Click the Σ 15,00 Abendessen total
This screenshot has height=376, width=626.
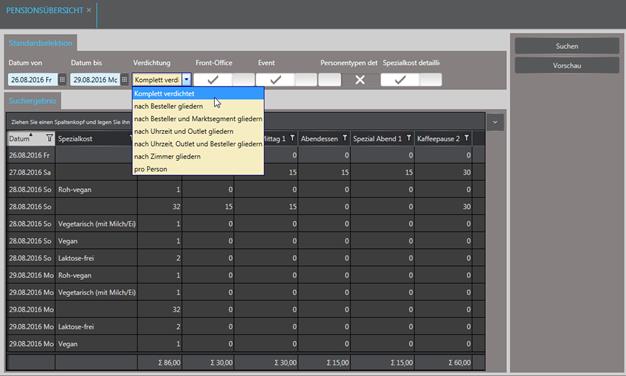point(324,363)
